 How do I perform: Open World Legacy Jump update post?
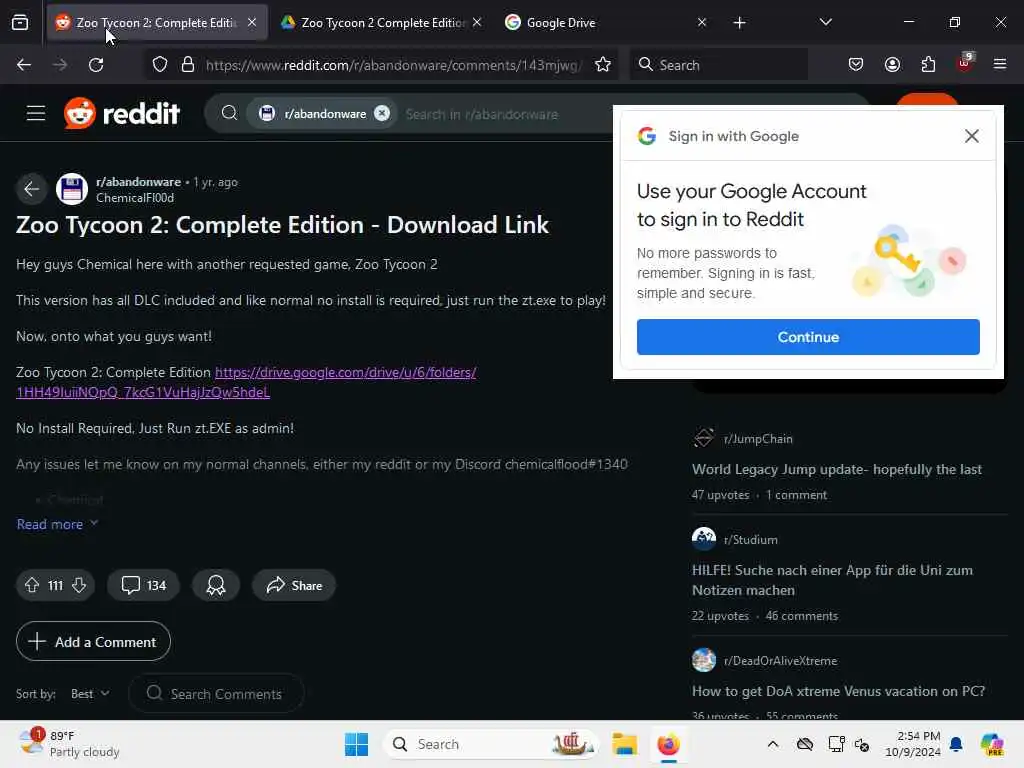tap(837, 469)
